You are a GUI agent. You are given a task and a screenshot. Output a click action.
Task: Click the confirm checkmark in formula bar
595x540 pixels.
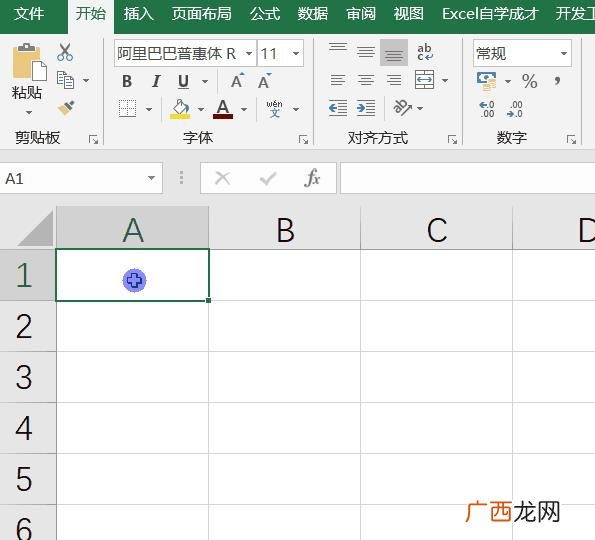coord(268,178)
